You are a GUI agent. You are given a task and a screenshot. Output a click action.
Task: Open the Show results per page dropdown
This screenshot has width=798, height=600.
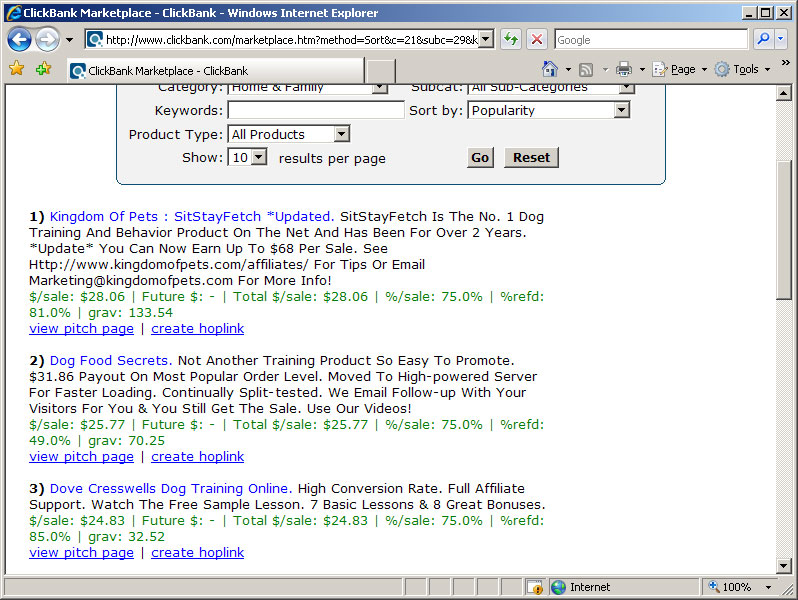pos(247,157)
